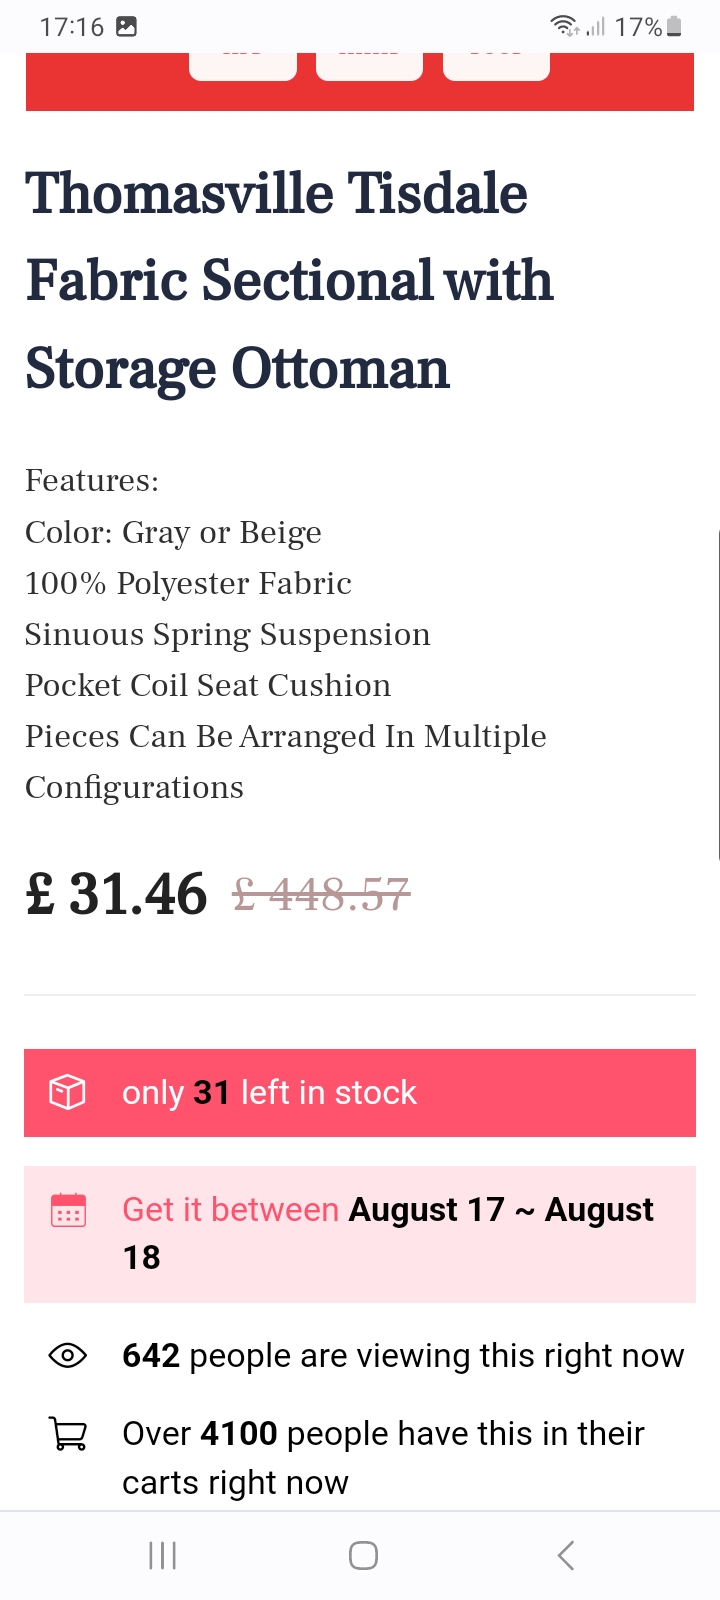Select the sale price £31.46
The width and height of the screenshot is (720, 1600).
click(115, 893)
